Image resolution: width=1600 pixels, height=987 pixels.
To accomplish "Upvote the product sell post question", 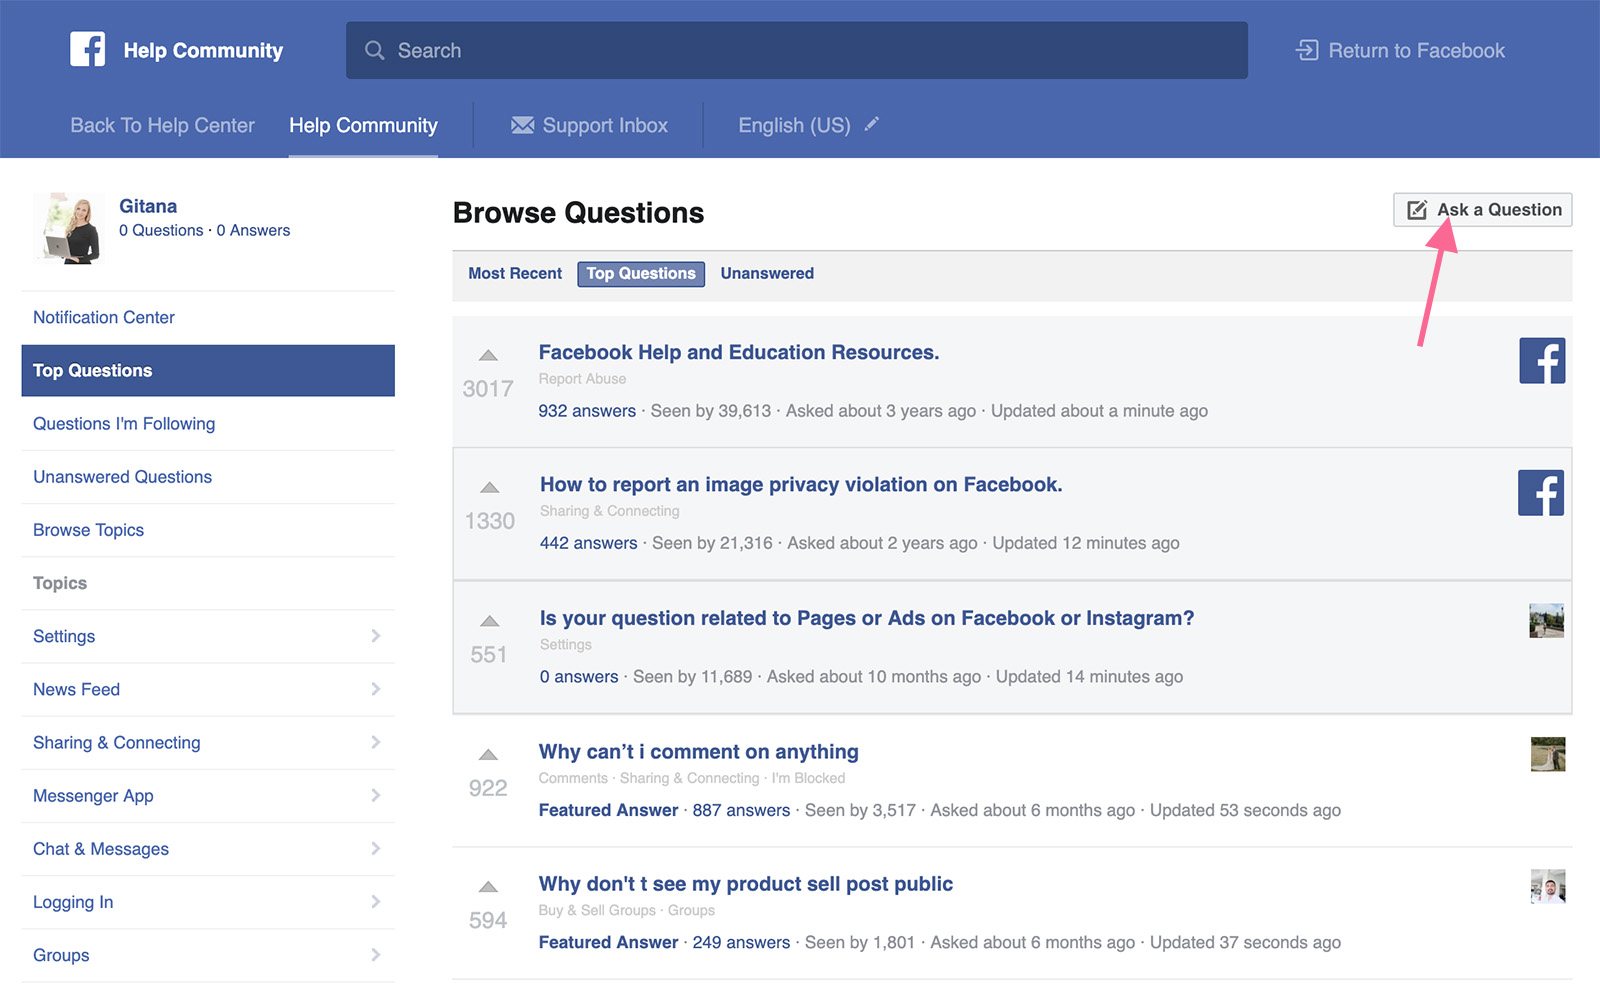I will point(488,887).
